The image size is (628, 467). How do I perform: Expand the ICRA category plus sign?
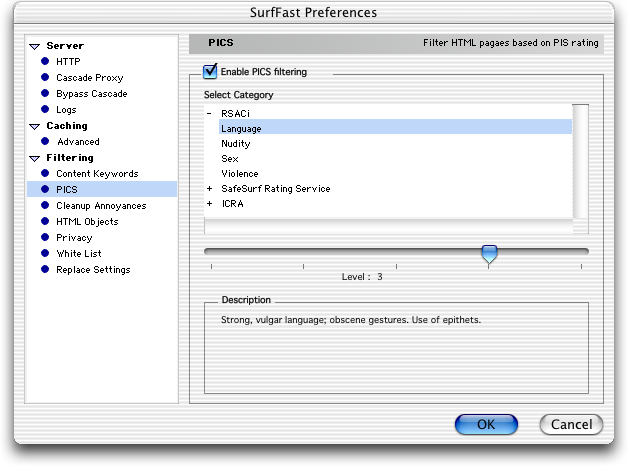[209, 203]
